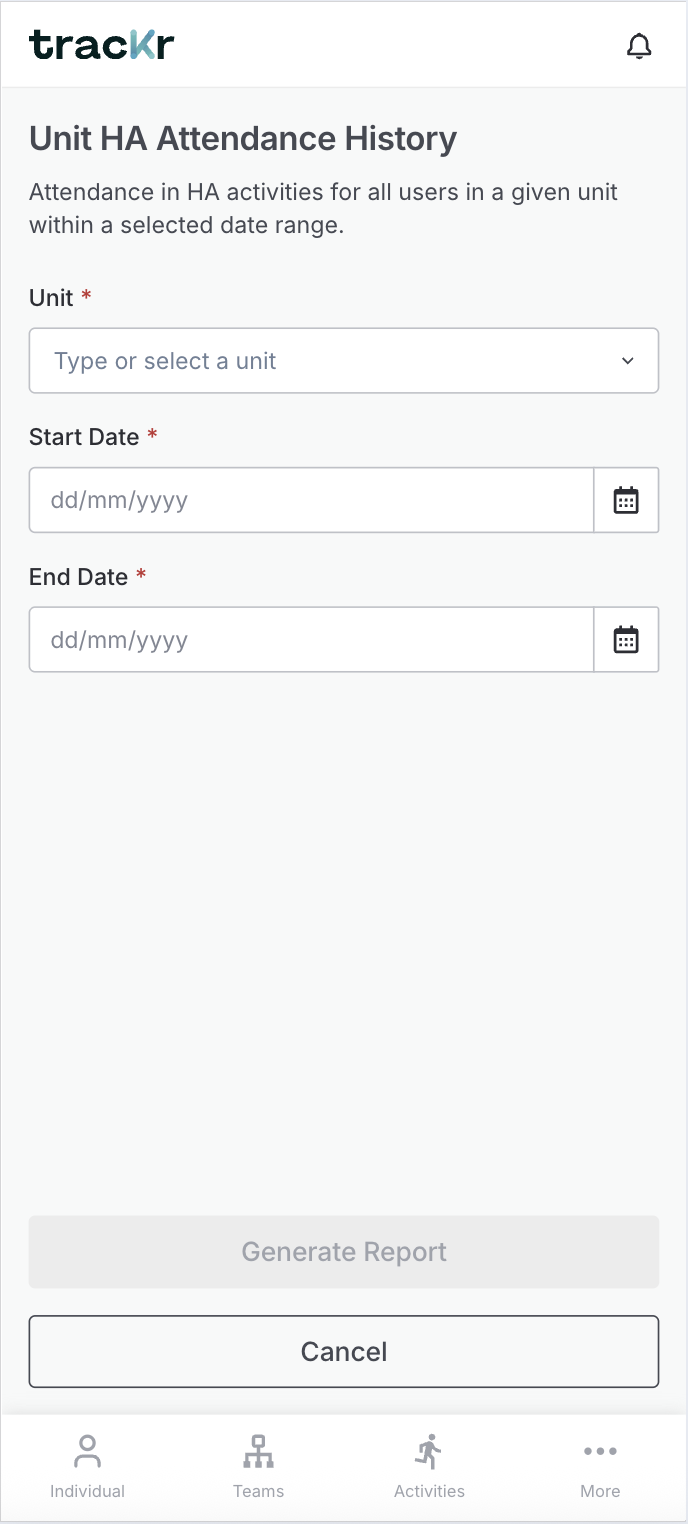Switch to the Individual tab label

click(87, 1491)
